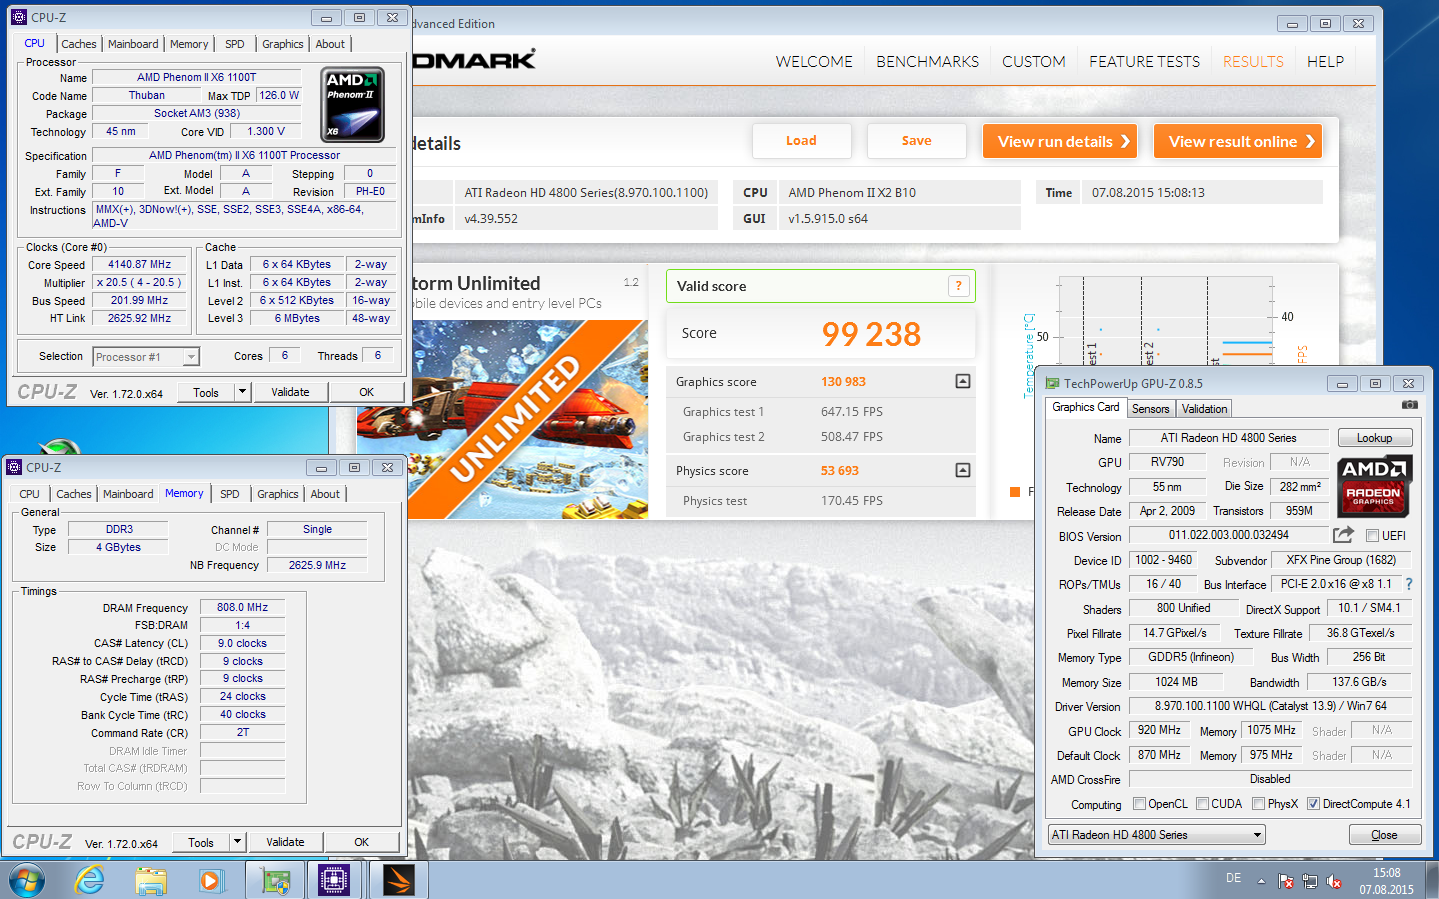Open the Windows Start menu

pyautogui.click(x=26, y=880)
